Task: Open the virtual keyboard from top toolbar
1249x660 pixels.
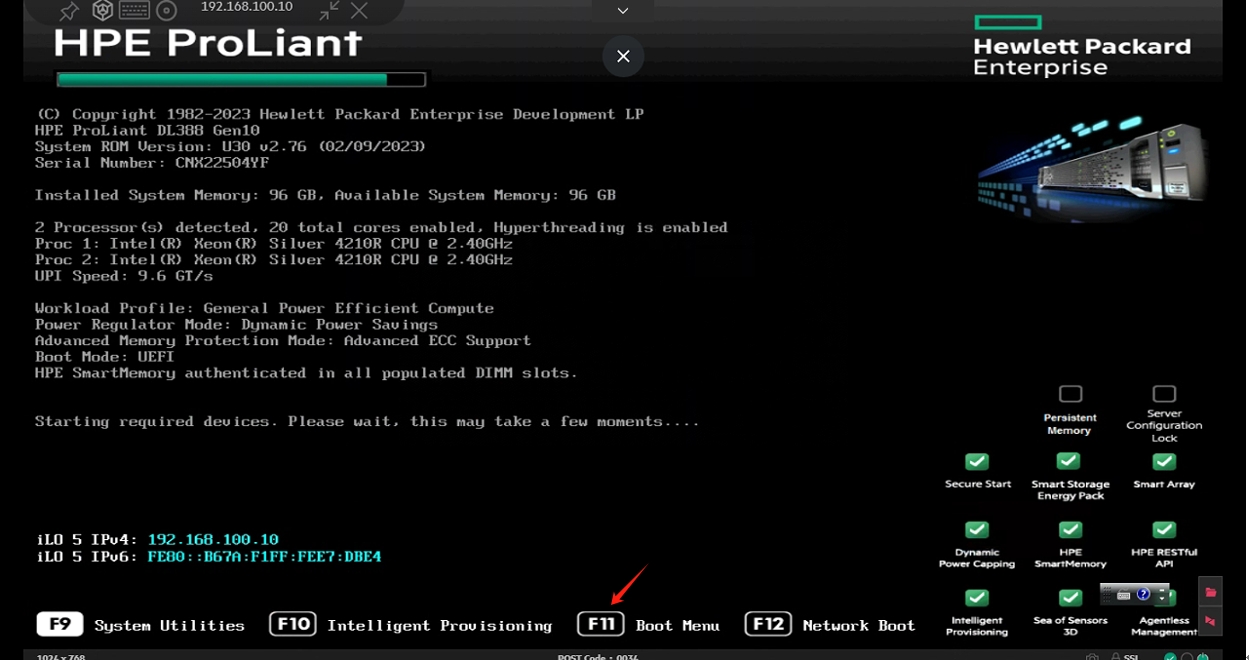Action: tap(134, 11)
